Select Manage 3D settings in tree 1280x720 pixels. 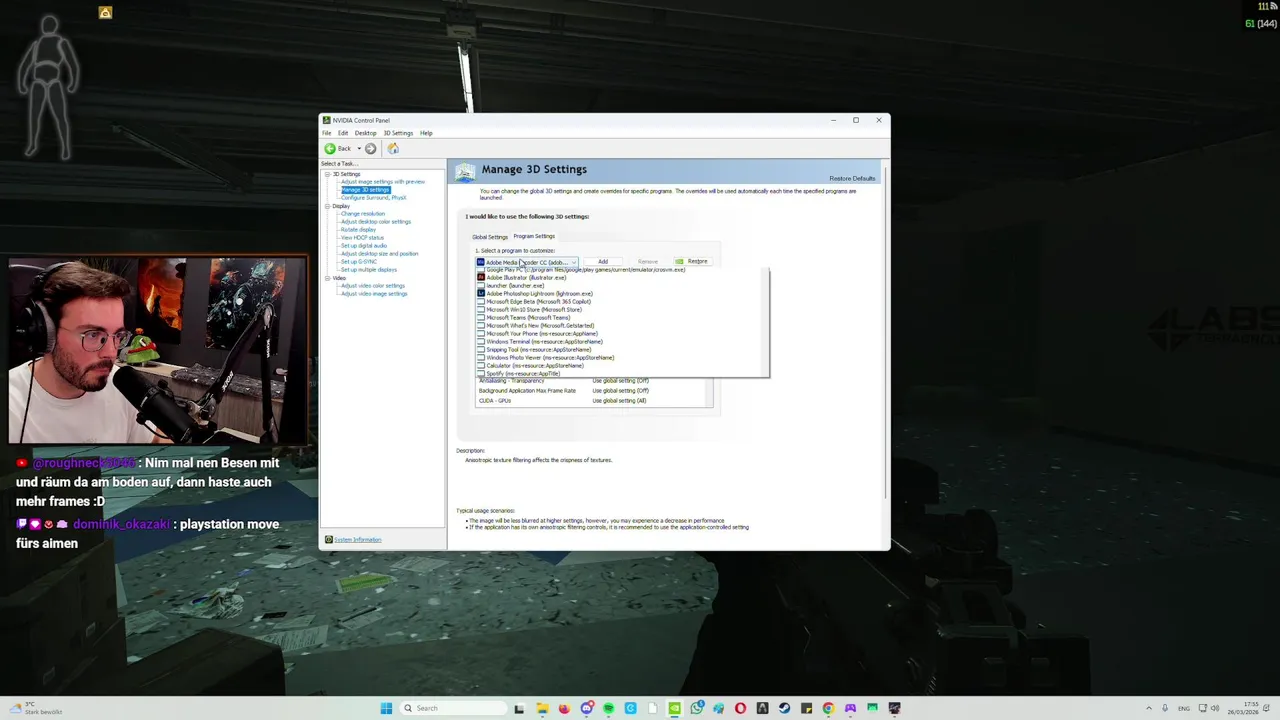tap(365, 190)
